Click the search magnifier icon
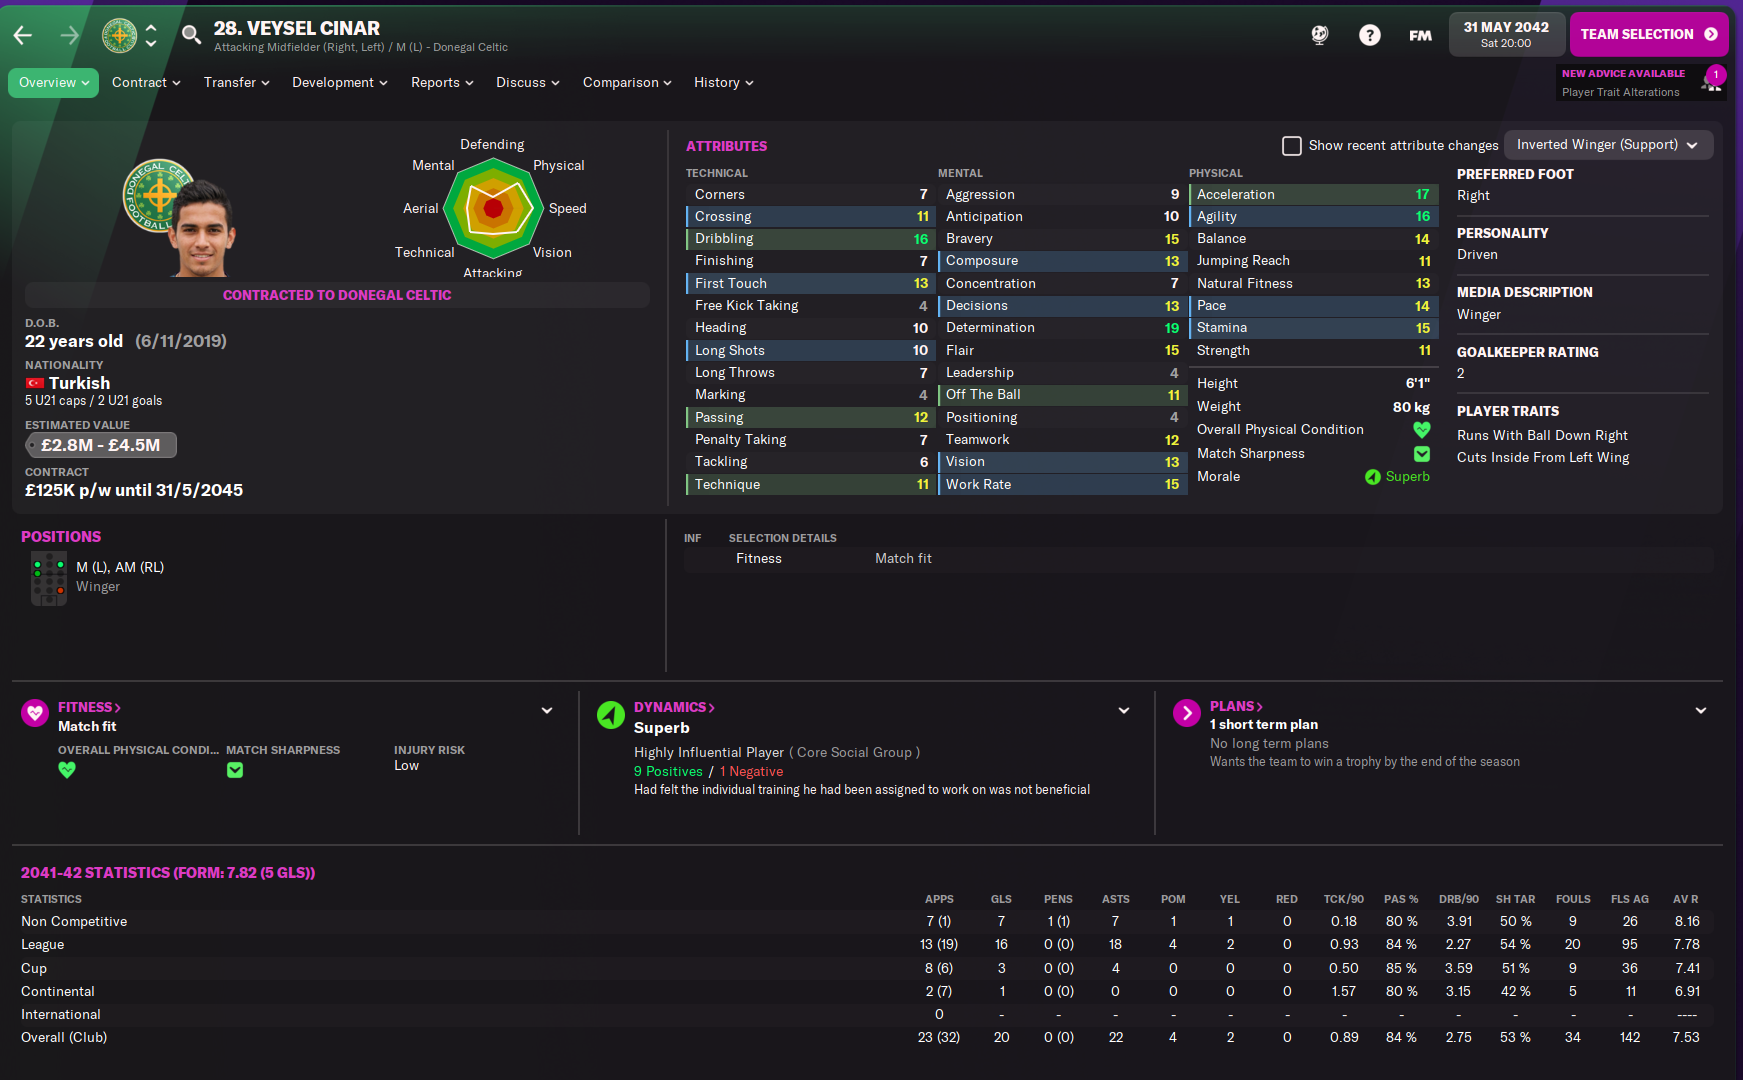This screenshot has width=1743, height=1080. [191, 35]
